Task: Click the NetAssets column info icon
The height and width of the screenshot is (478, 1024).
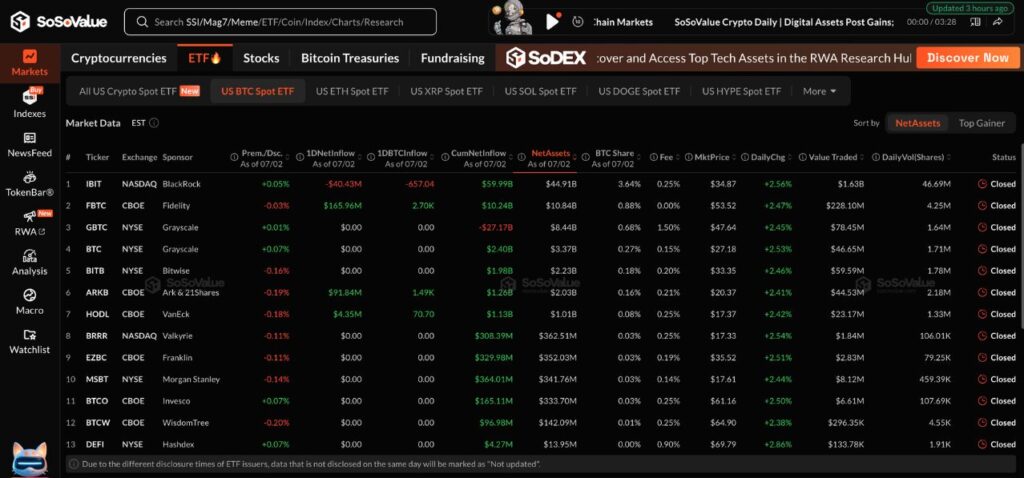Action: tap(521, 157)
